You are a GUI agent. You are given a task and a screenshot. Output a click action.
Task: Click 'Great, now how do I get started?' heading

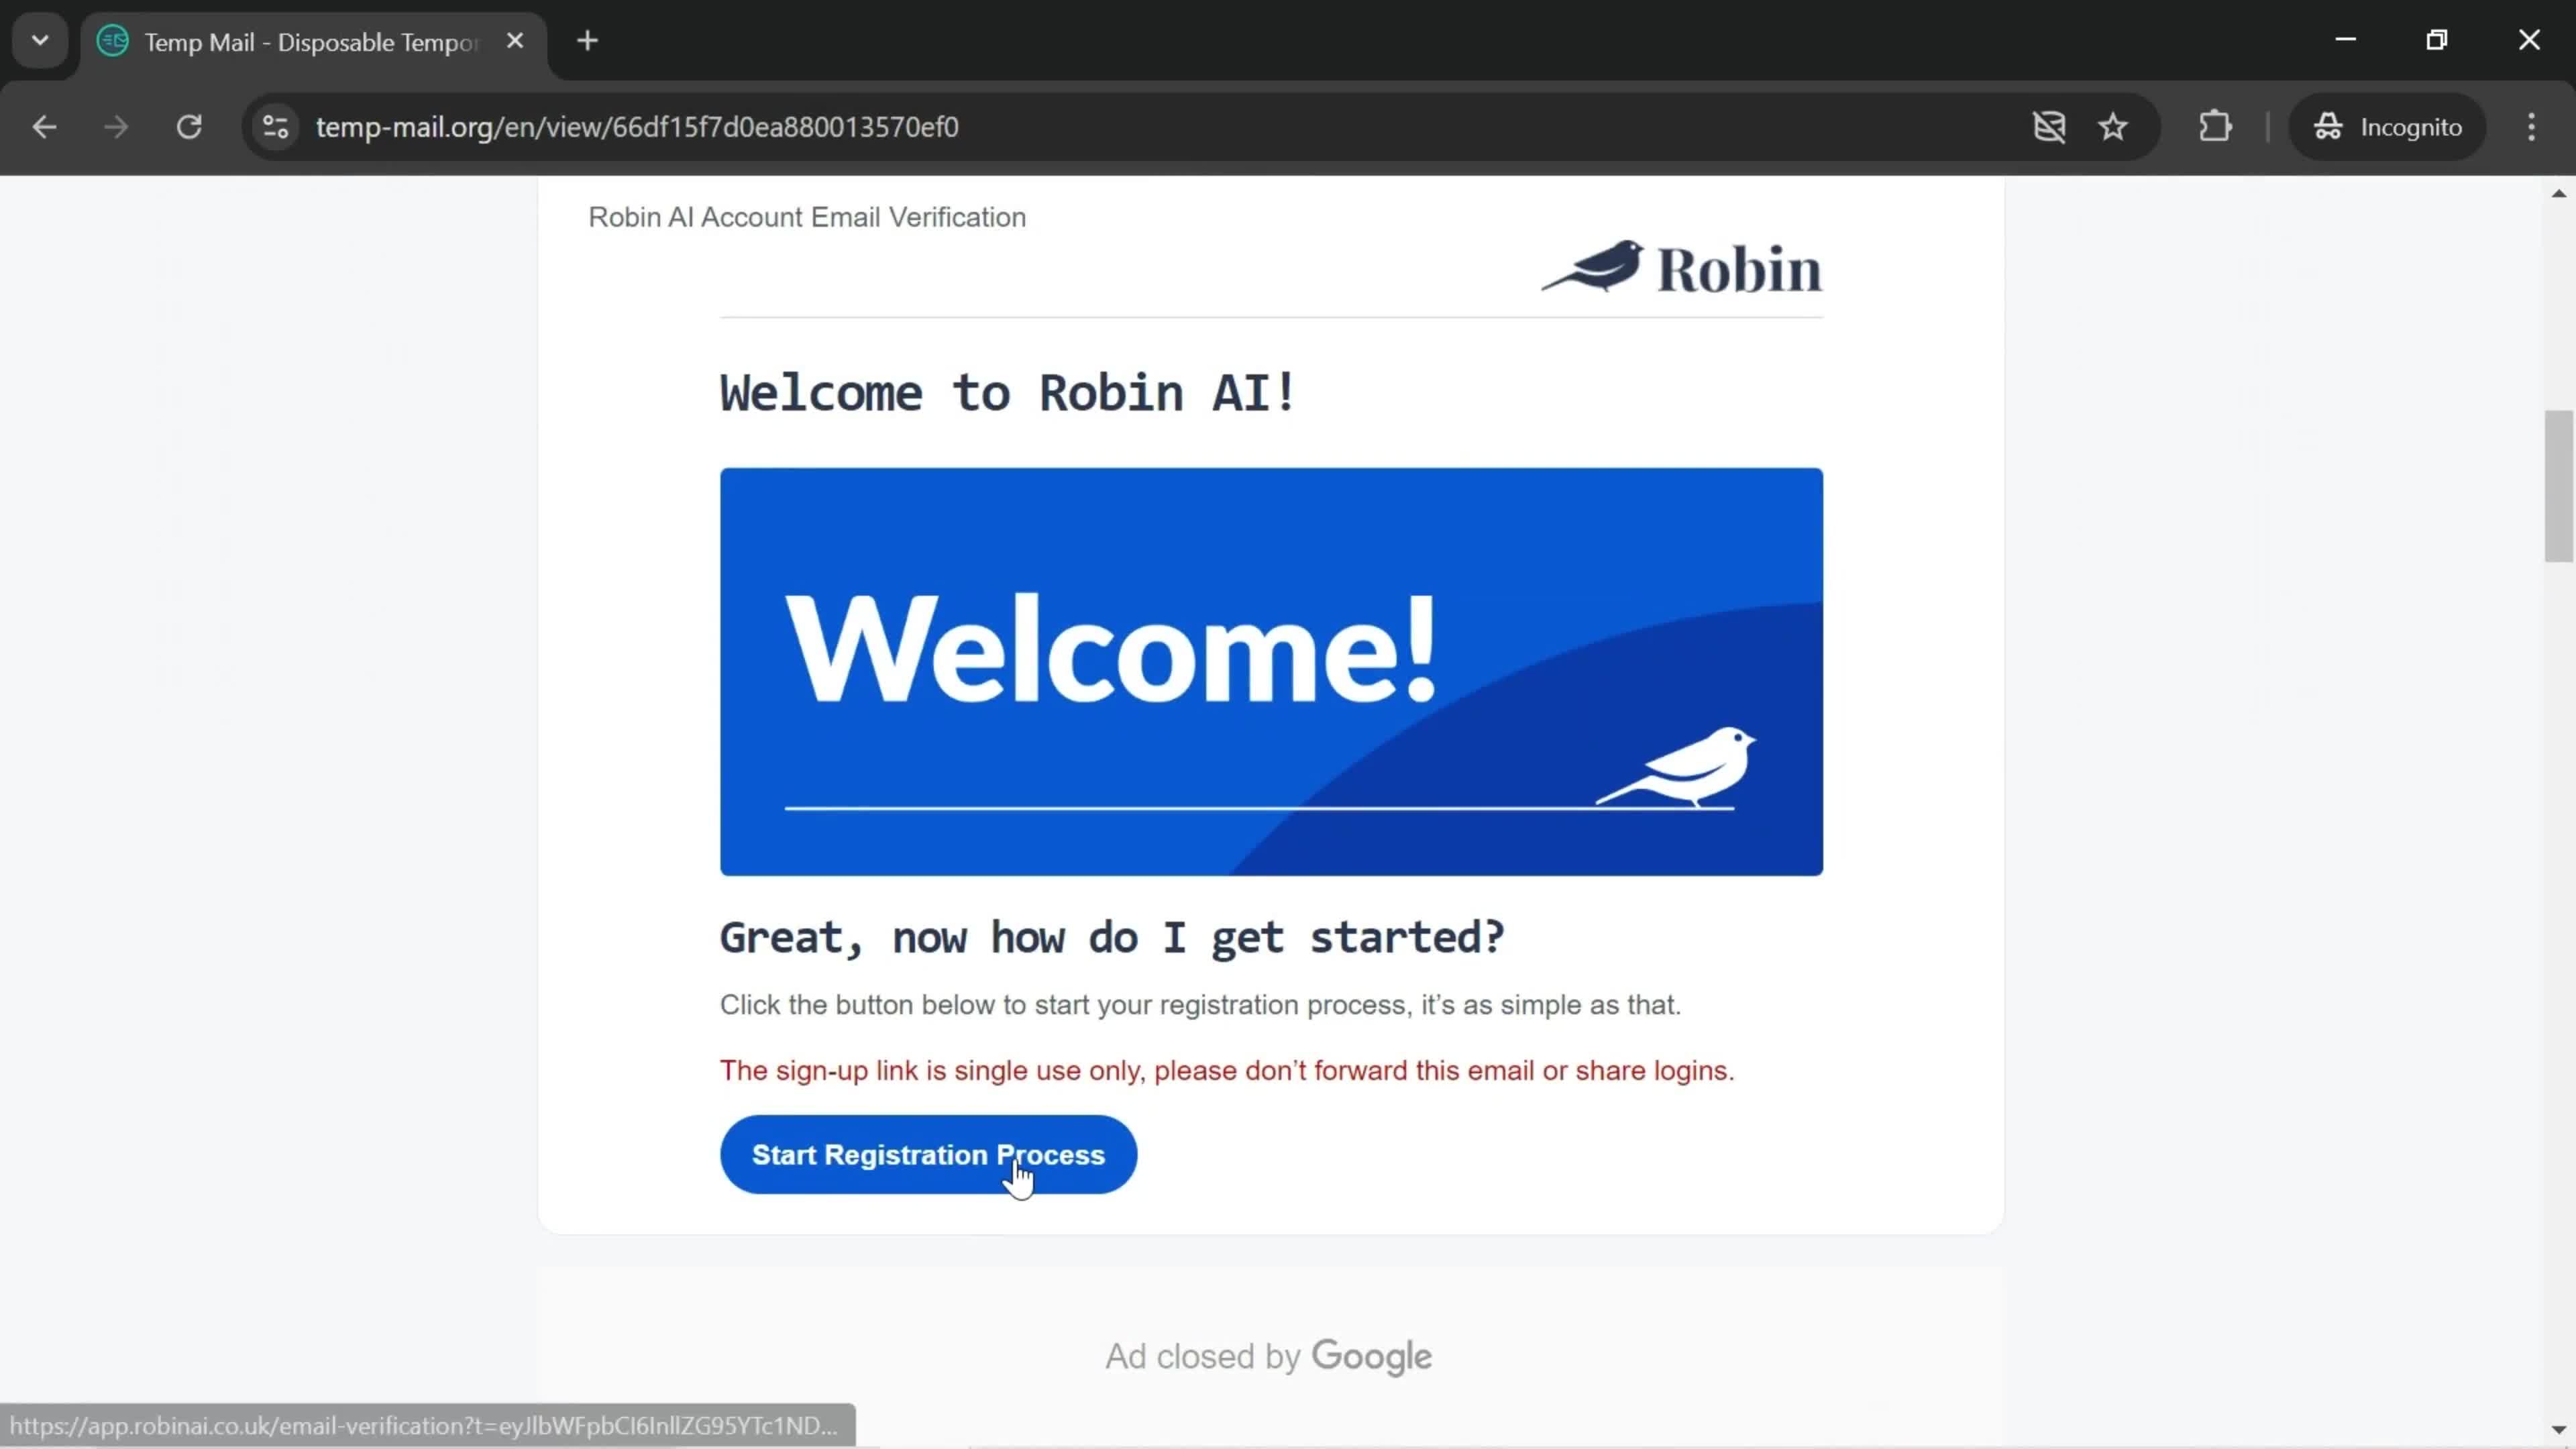point(1112,937)
